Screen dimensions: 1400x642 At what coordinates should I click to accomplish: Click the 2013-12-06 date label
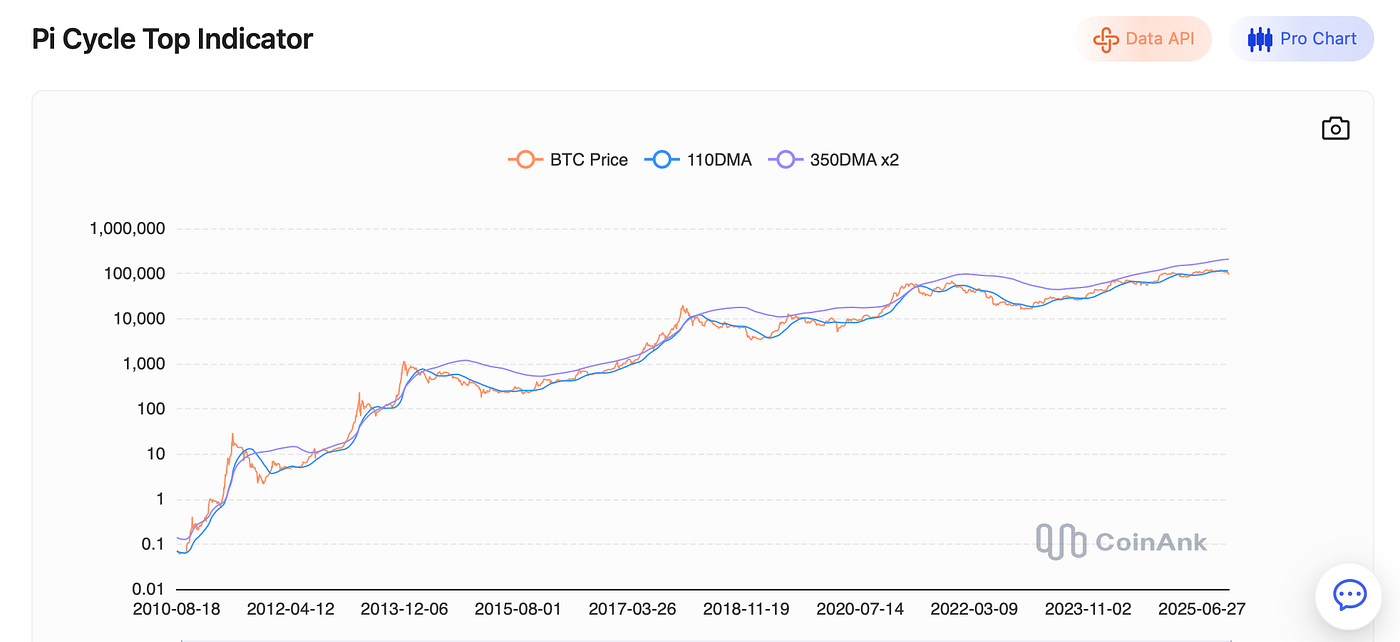[404, 608]
